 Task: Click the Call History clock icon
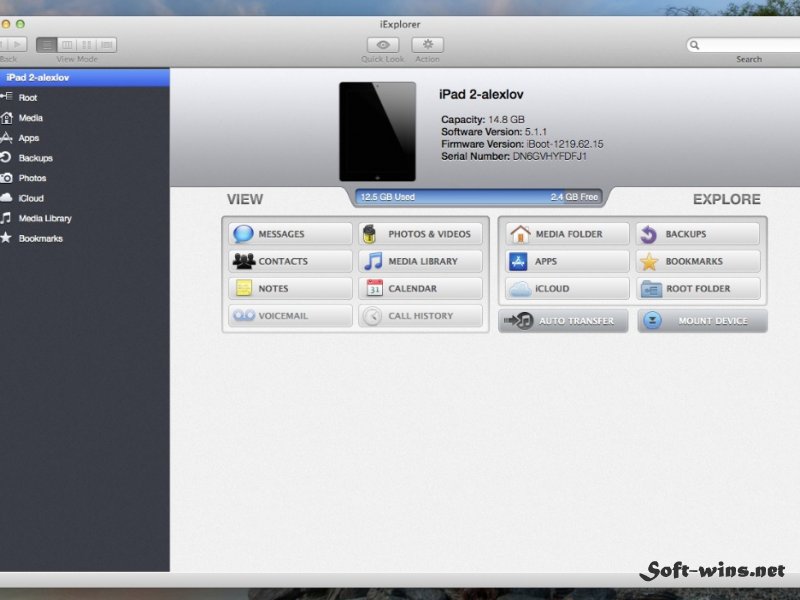coord(372,316)
